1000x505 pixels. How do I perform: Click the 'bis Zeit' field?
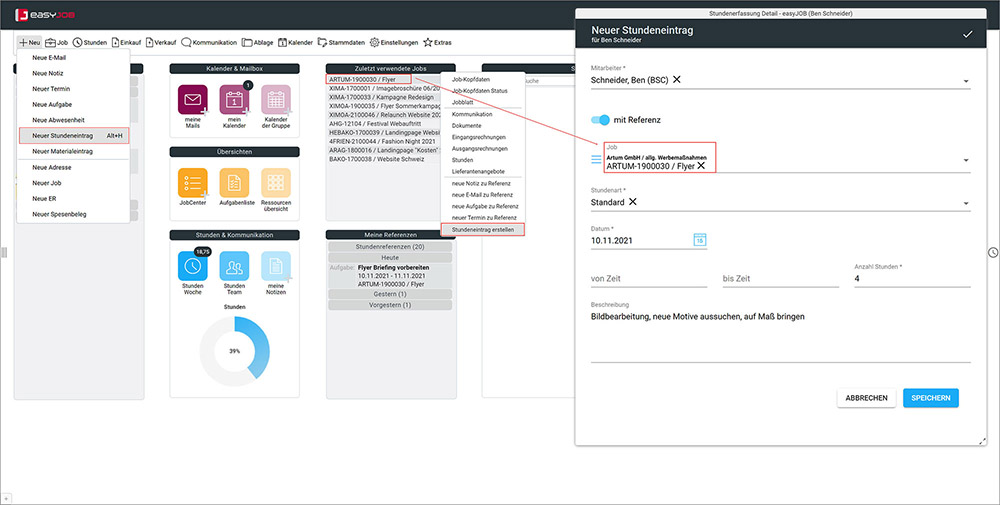[x=781, y=279]
